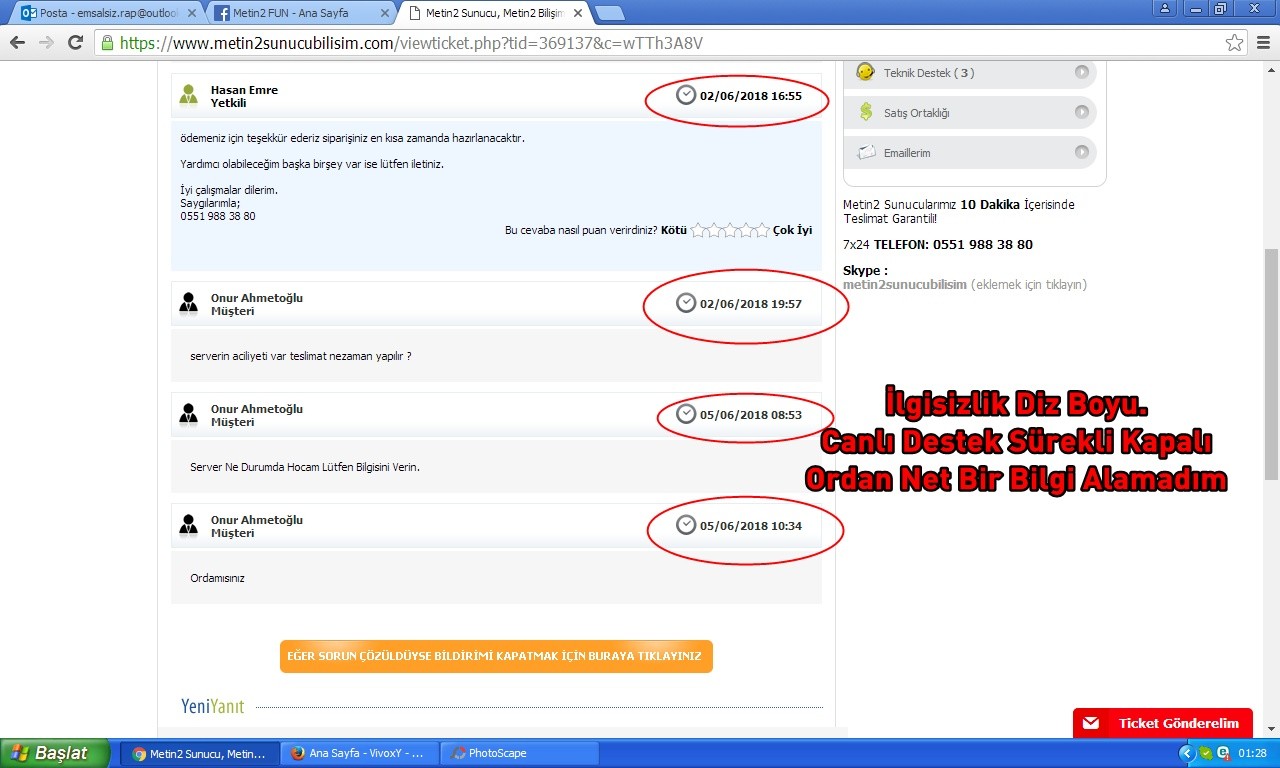Click the clock icon beside 05/06/2018 10:34
Image resolution: width=1280 pixels, height=768 pixels.
[x=686, y=525]
